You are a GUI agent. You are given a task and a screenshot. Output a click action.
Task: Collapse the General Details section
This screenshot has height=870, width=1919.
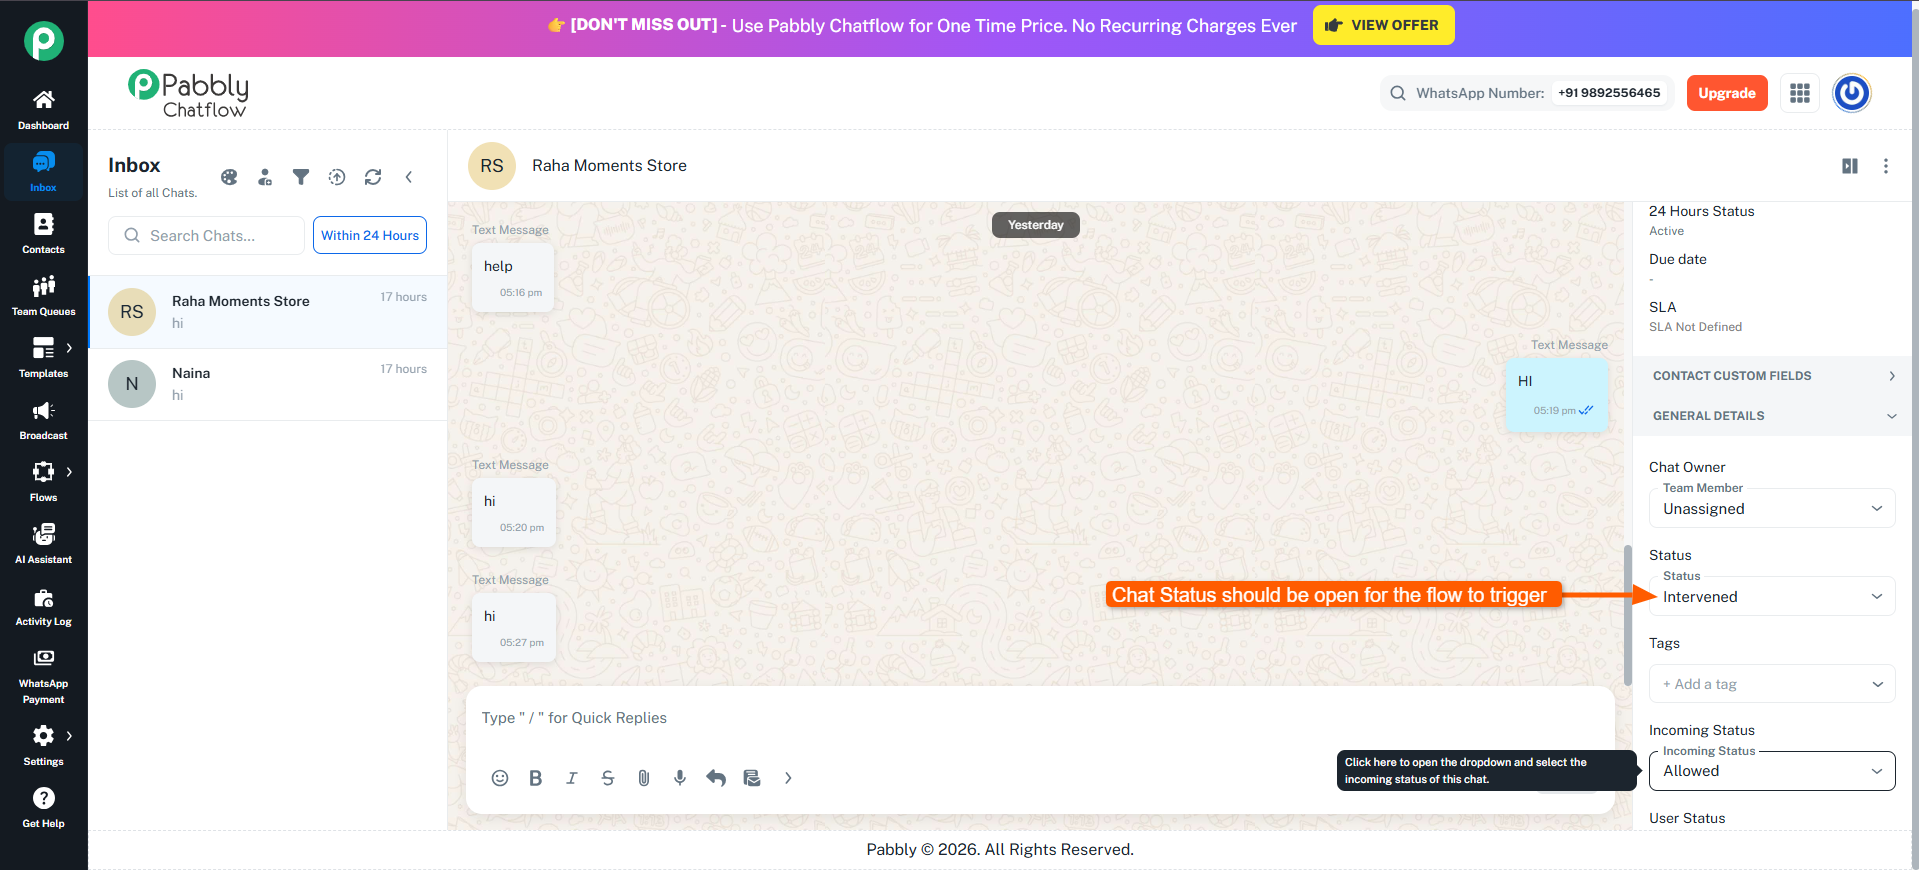(1774, 416)
